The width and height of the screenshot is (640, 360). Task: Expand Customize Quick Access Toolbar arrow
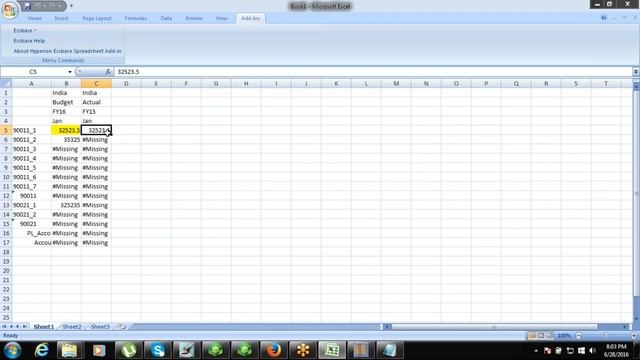coord(71,6)
